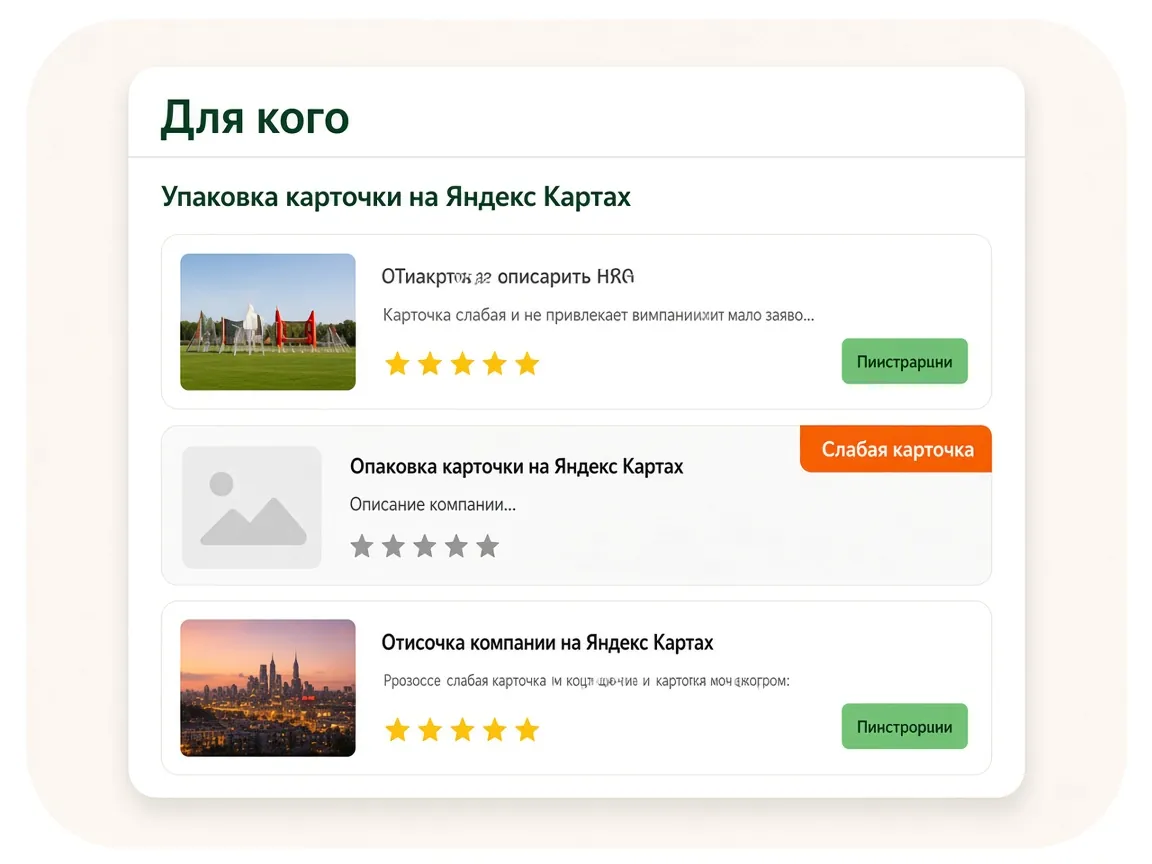Click the green button in the city skyline card
Viewport: 1152px width, 864px height.
point(904,726)
